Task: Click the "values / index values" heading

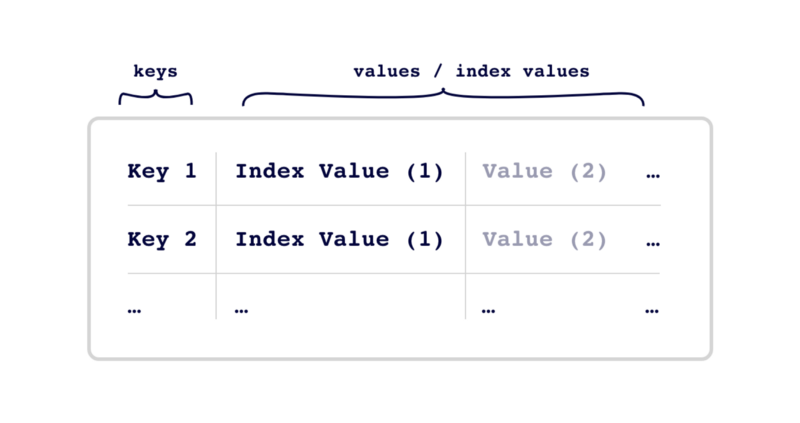Action: coord(471,71)
